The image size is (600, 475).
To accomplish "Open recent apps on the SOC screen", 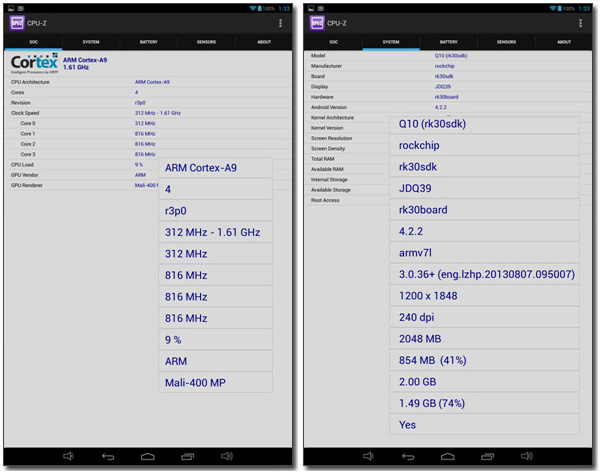I will tap(188, 456).
